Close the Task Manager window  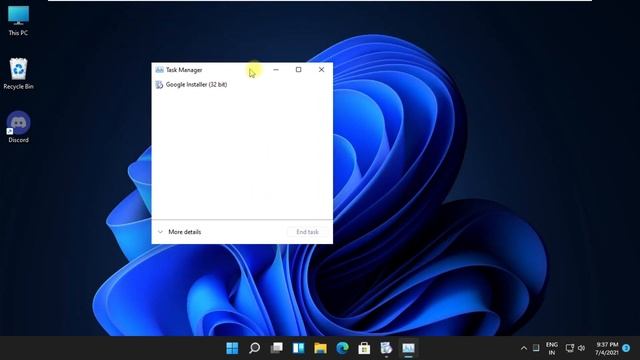click(x=321, y=70)
